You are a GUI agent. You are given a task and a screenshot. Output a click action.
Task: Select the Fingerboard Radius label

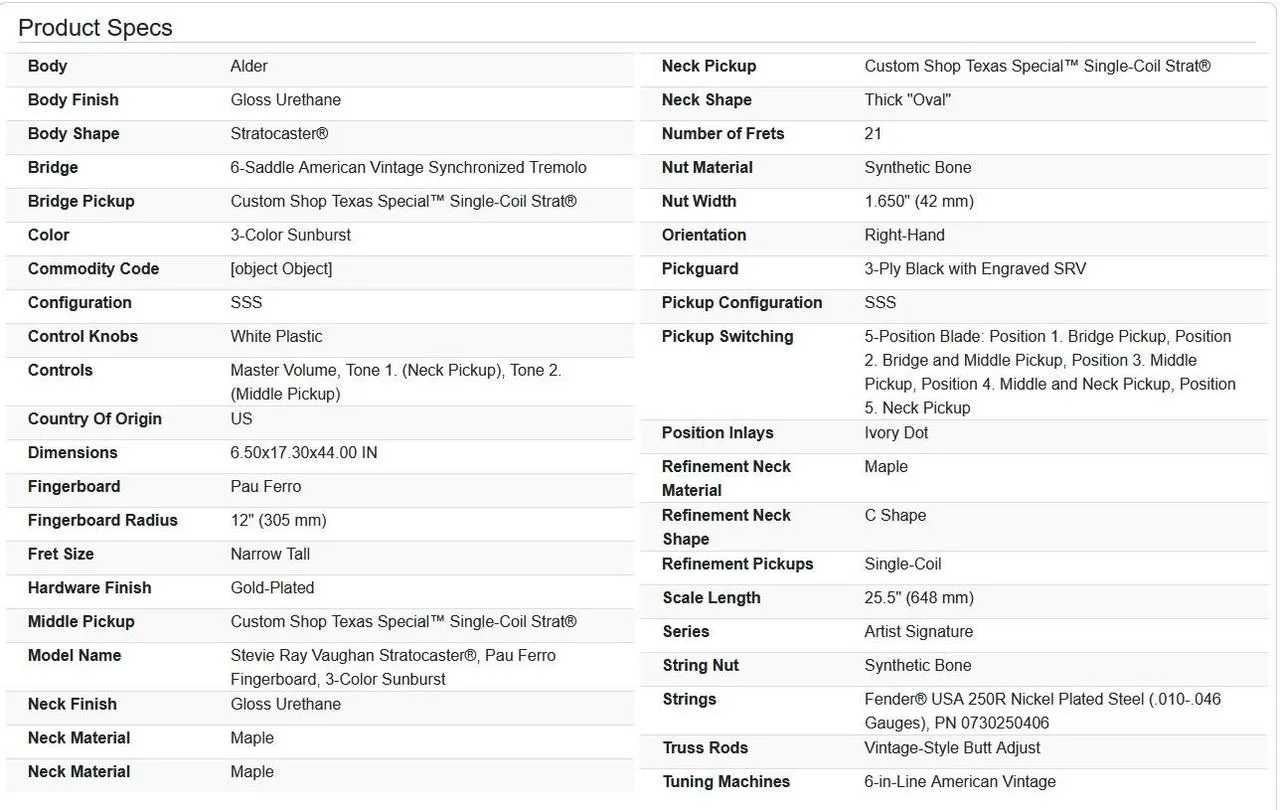tap(103, 520)
